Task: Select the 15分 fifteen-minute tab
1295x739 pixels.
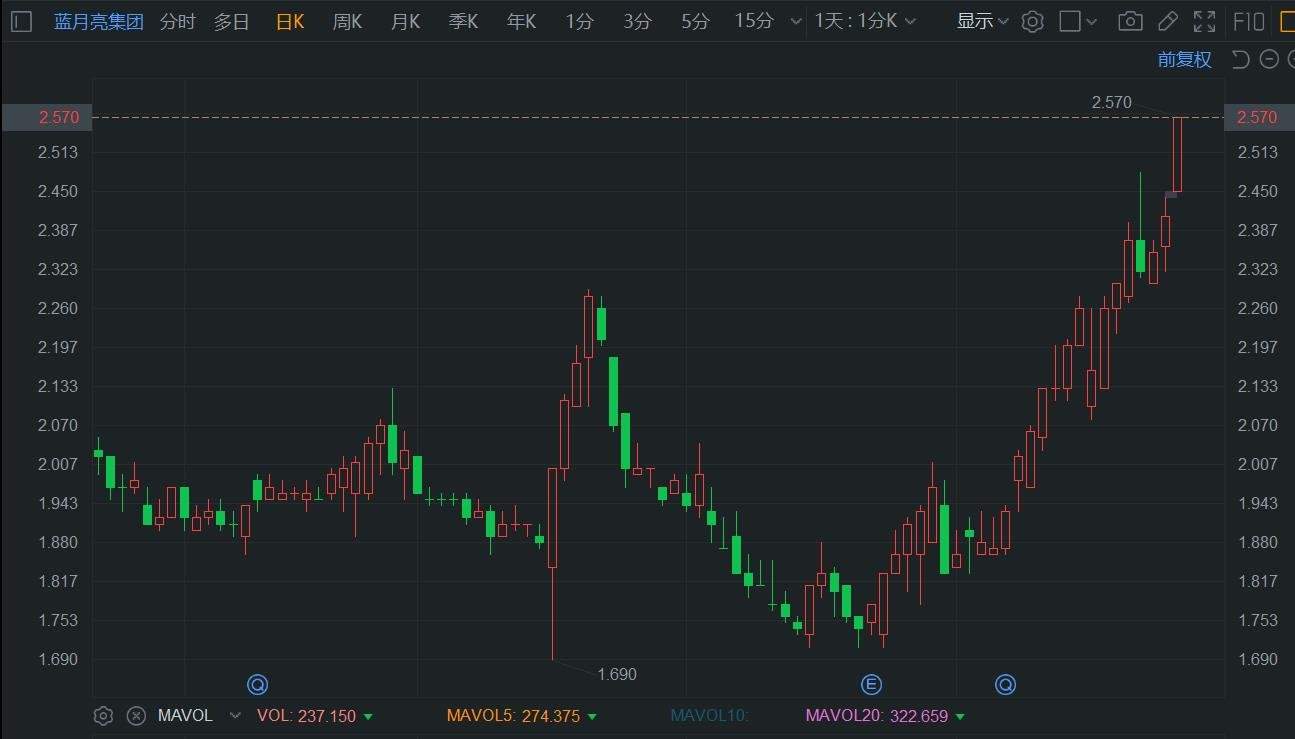Action: coord(754,21)
